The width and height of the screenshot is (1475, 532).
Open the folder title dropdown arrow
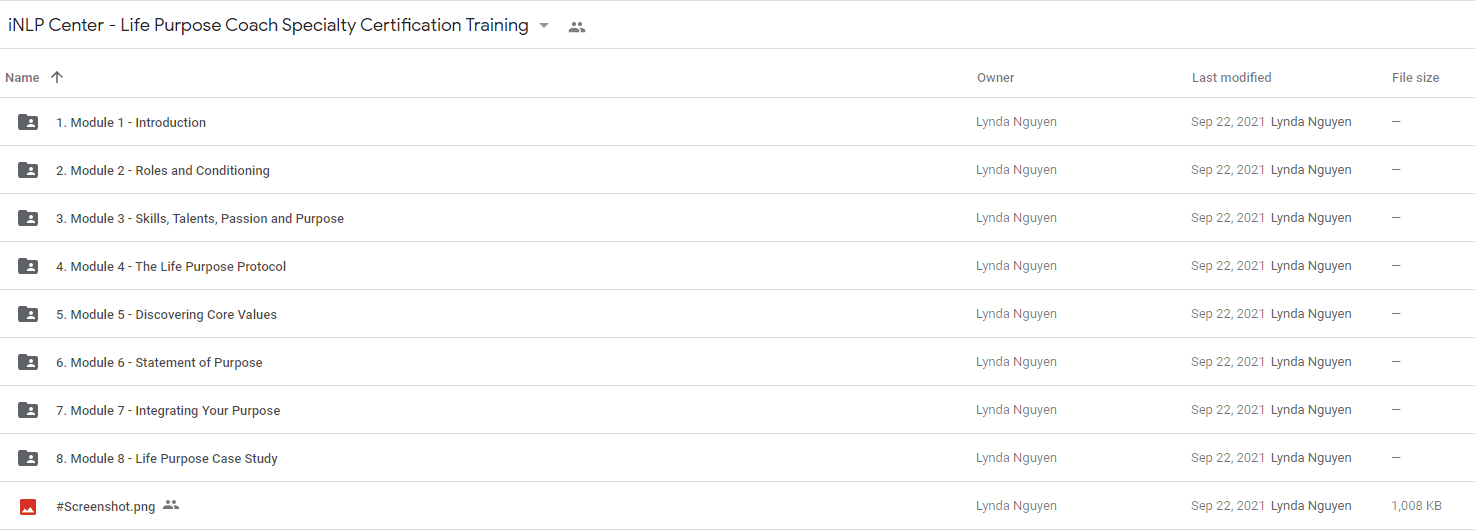(544, 26)
